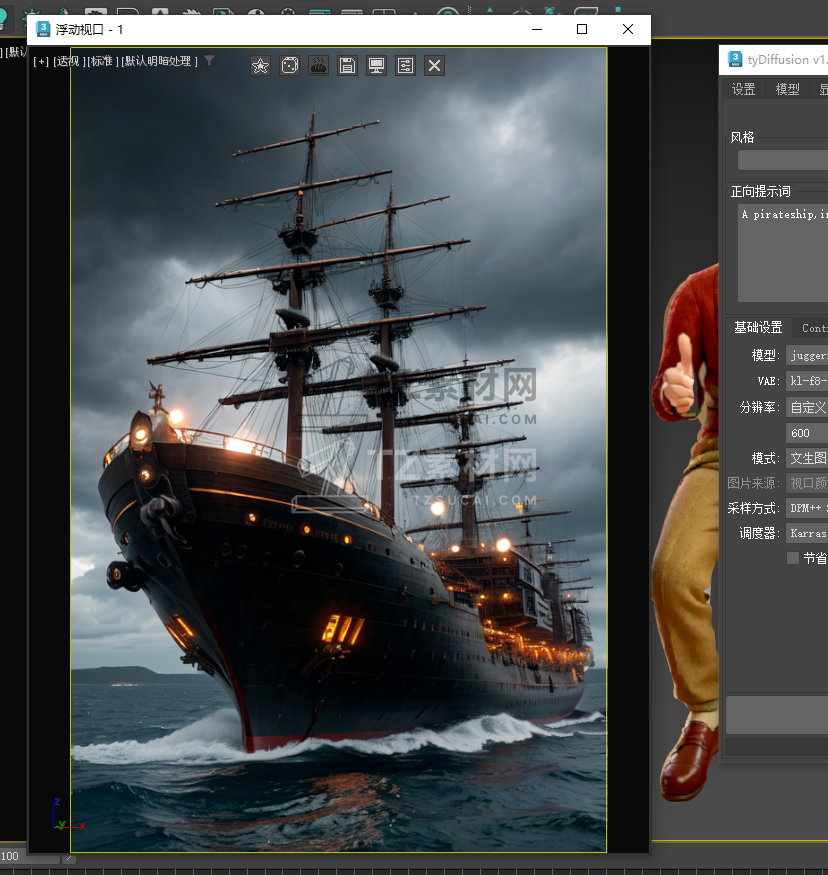Click the star icon in viewport toolbar

(x=261, y=66)
